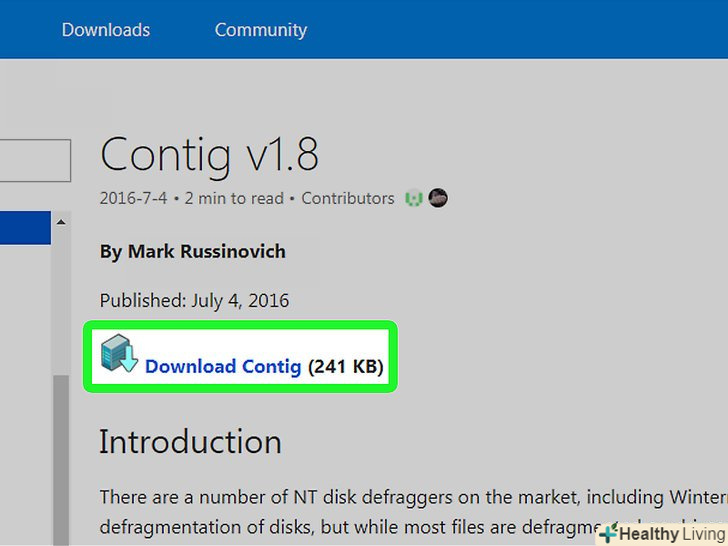Image resolution: width=728 pixels, height=546 pixels.
Task: Click the dark round contributor avatar
Action: point(438,198)
